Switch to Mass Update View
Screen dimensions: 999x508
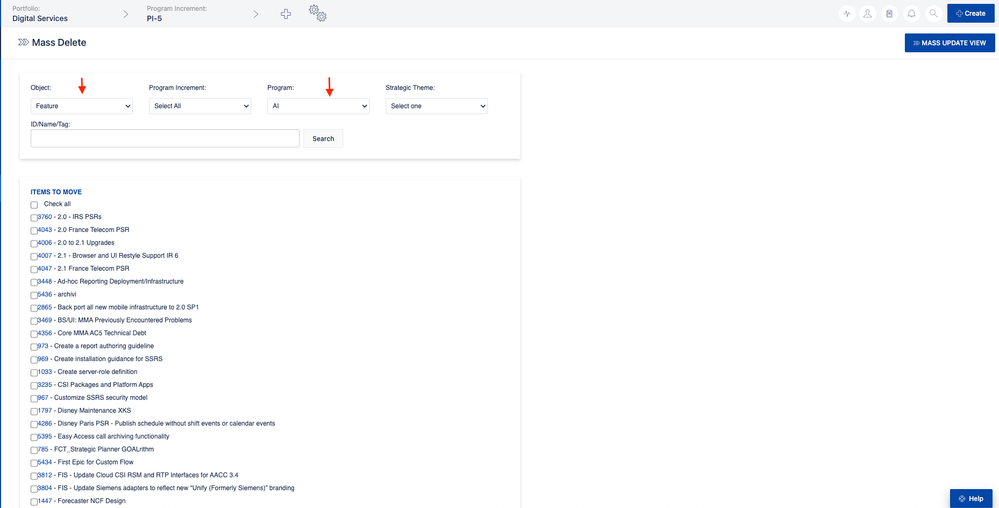949,43
